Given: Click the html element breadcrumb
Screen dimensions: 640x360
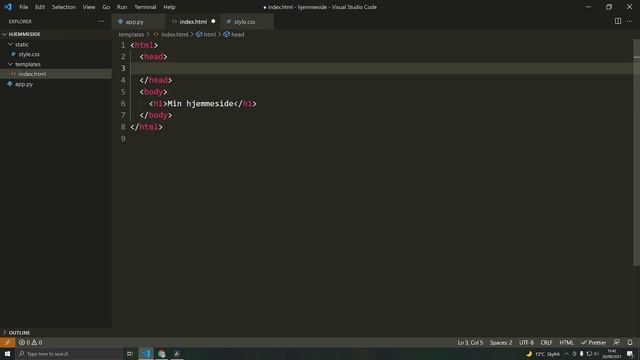Looking at the screenshot, I should (x=206, y=35).
